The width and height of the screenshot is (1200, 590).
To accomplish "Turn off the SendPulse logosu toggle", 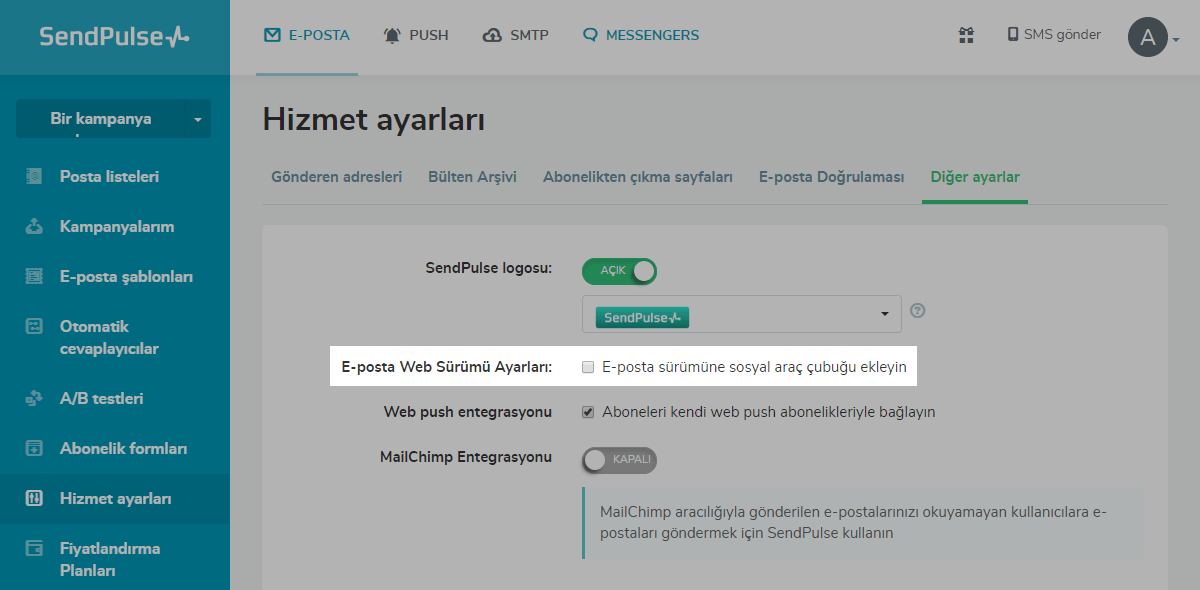I will 619,271.
